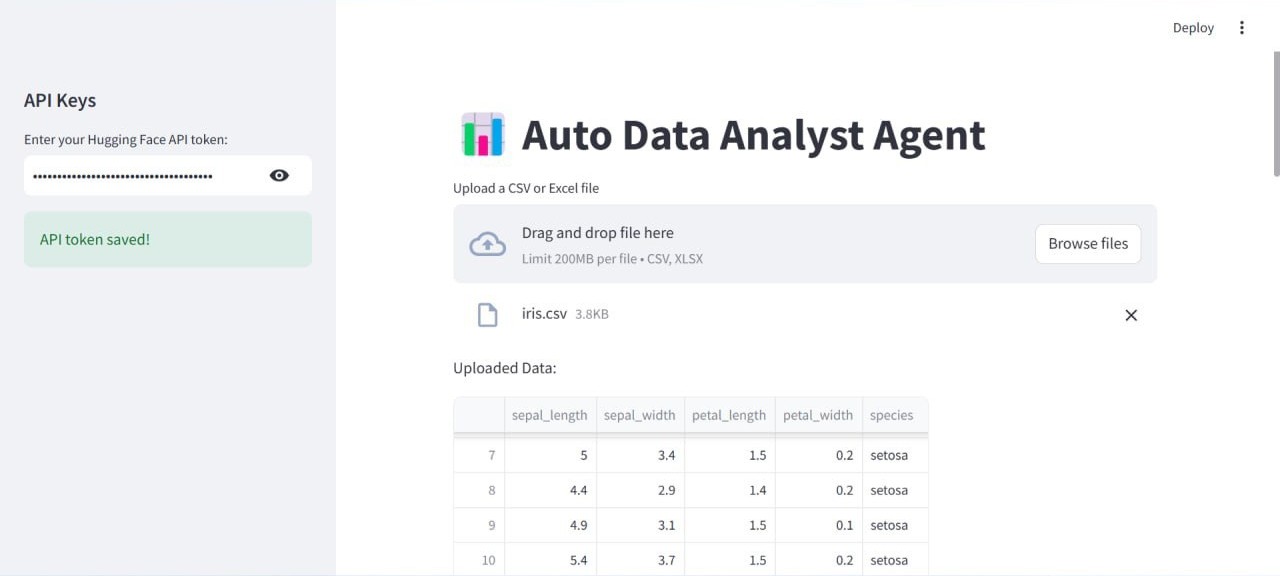Click the iris.csv file name
1280x576 pixels.
[545, 314]
